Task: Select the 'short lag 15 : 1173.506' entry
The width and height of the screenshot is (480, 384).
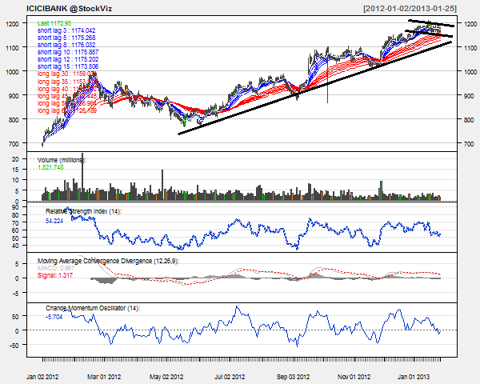Action: (x=68, y=67)
